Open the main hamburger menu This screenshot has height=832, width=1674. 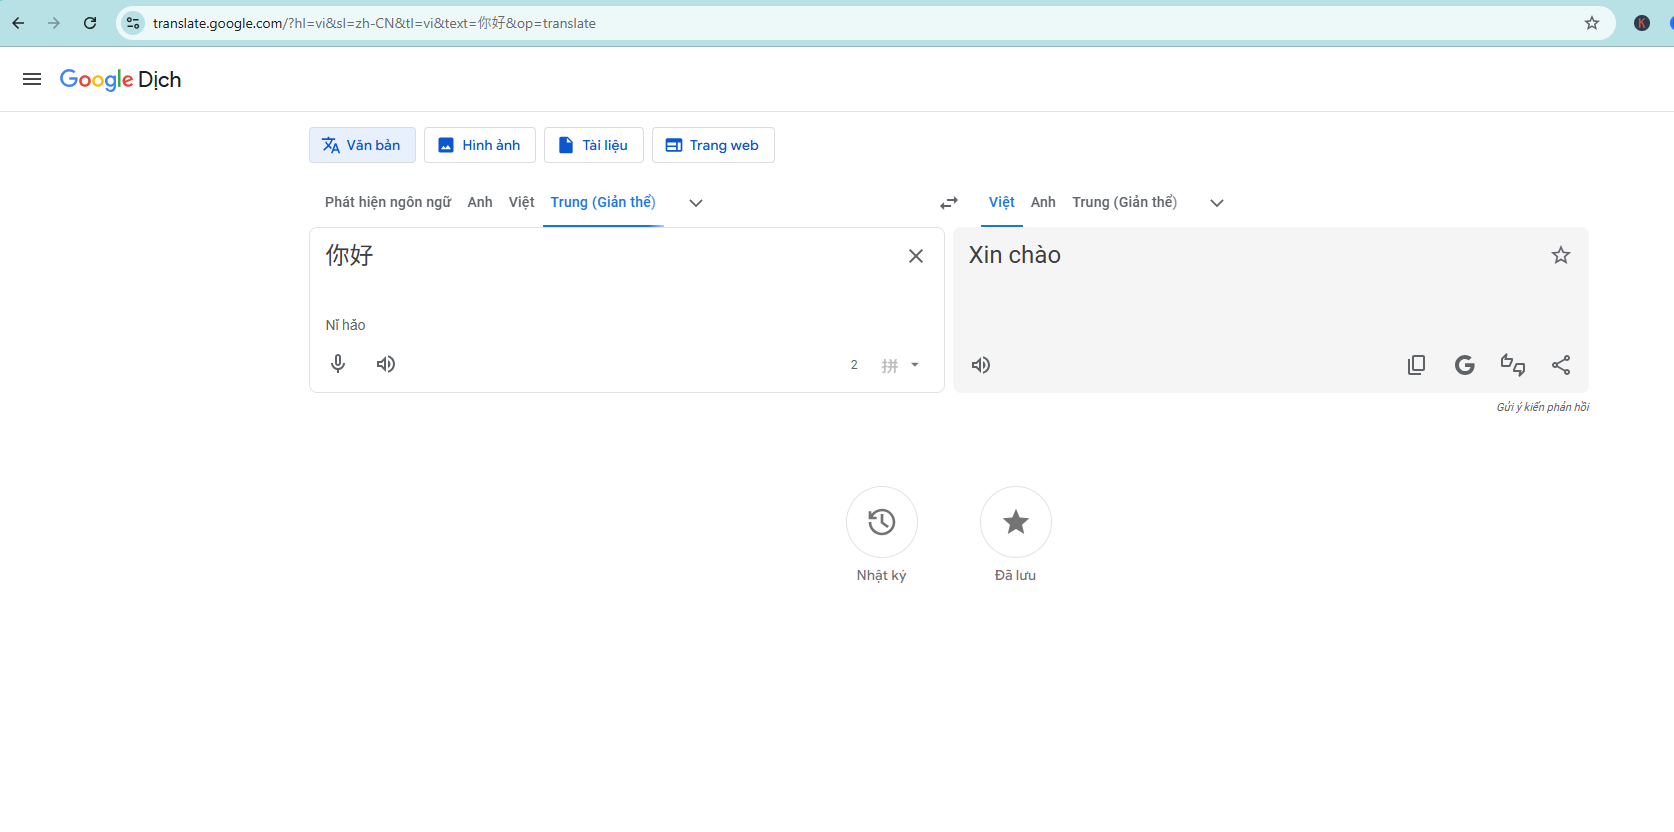click(32, 79)
